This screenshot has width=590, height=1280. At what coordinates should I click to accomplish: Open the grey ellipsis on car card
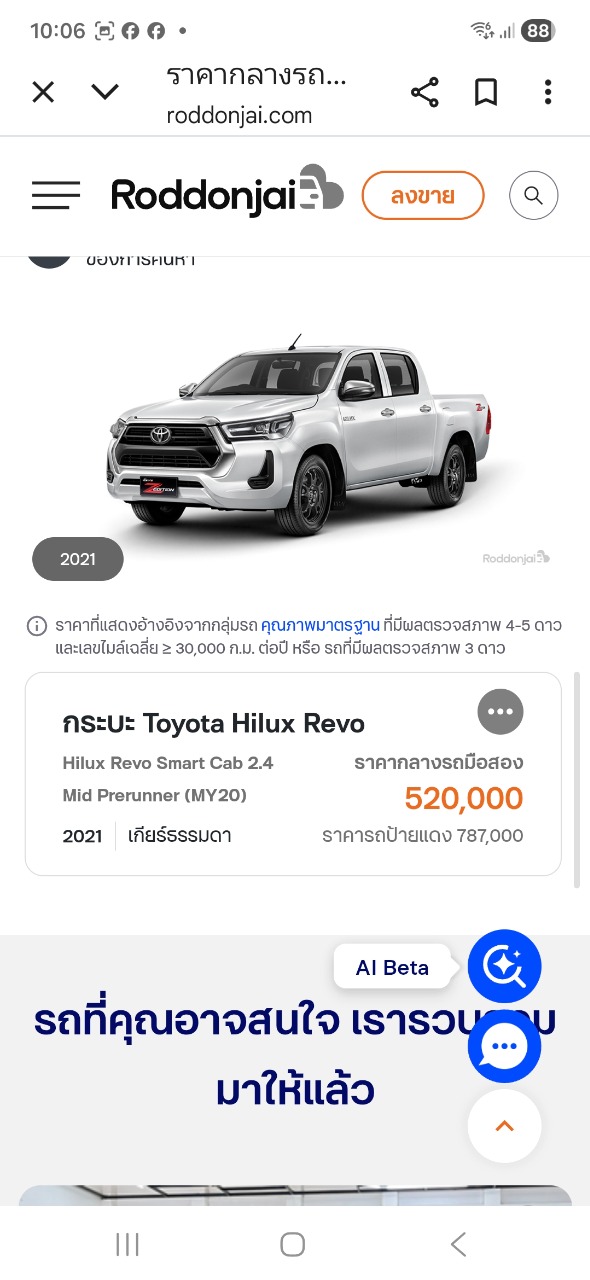pyautogui.click(x=501, y=712)
